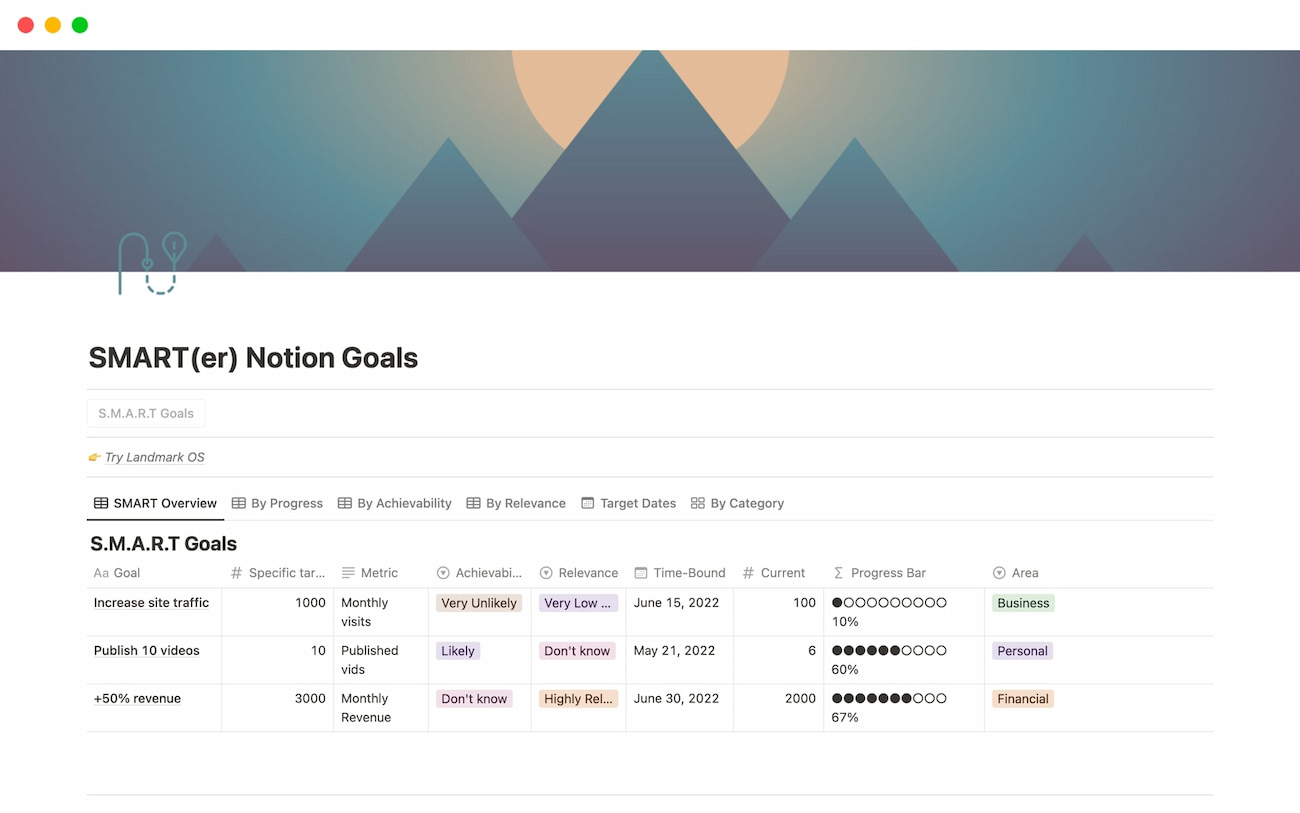Image resolution: width=1300 pixels, height=813 pixels.
Task: Click the Aa icon in the Goal column header
Action: point(100,573)
